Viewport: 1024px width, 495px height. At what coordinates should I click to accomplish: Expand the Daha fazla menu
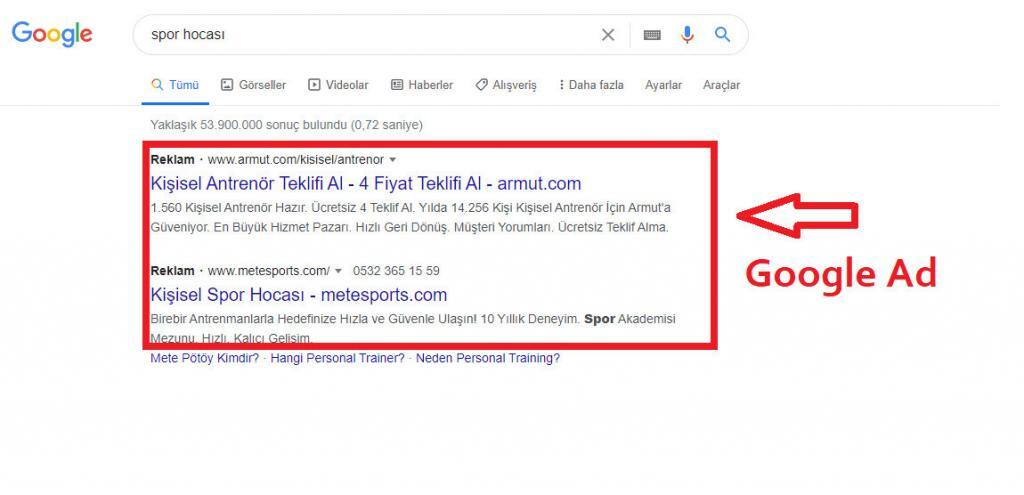(x=591, y=85)
